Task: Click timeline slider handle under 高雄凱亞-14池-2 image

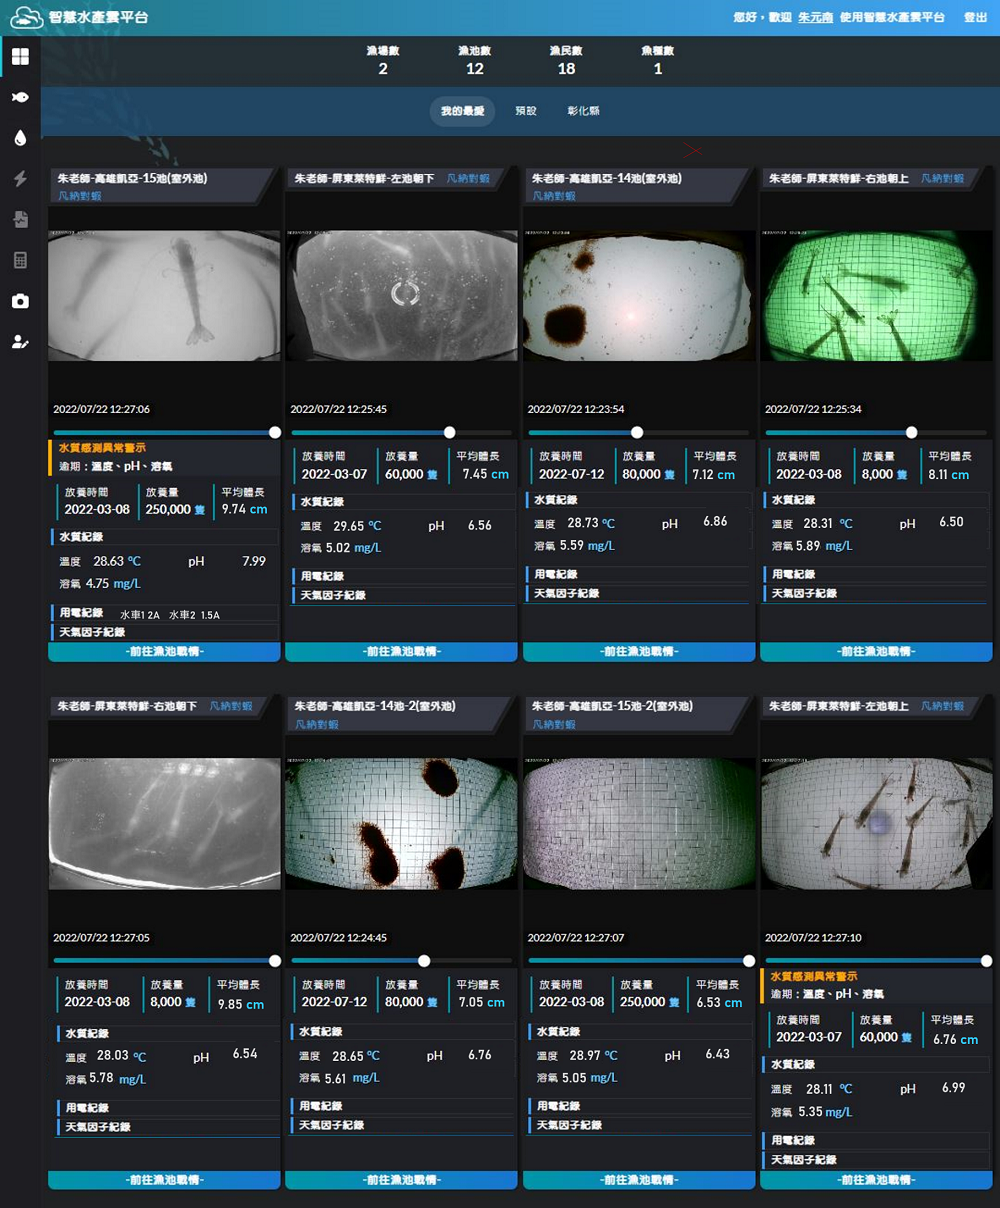Action: 424,961
